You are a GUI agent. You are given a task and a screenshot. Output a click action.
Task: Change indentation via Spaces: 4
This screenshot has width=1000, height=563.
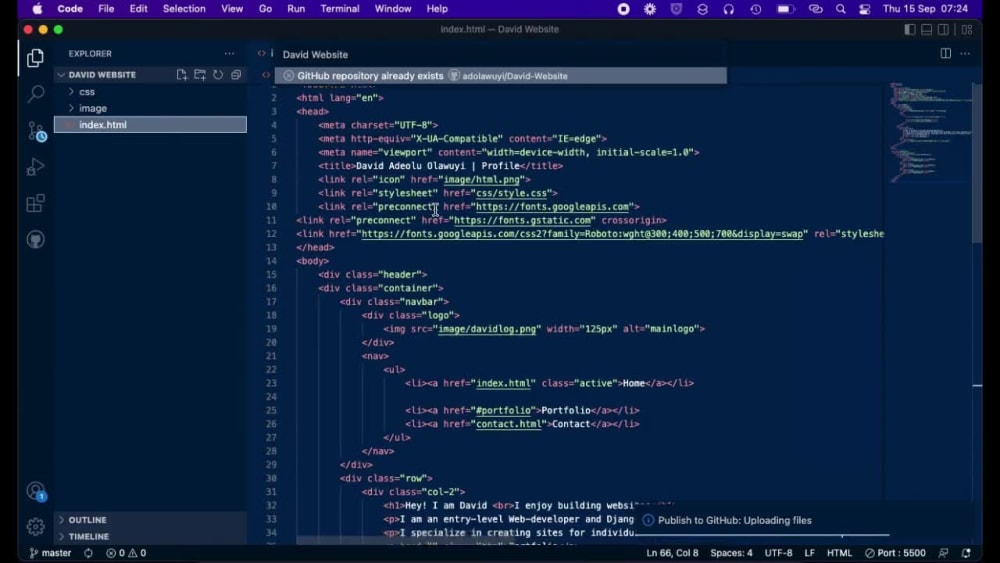tap(732, 553)
